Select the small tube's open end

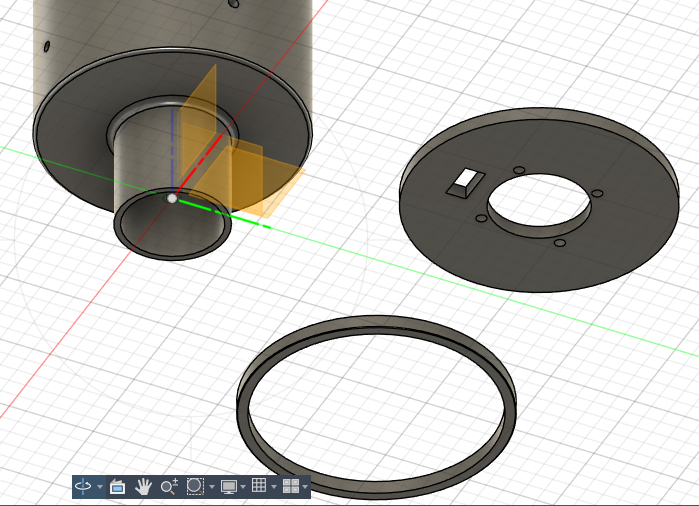pos(172,227)
